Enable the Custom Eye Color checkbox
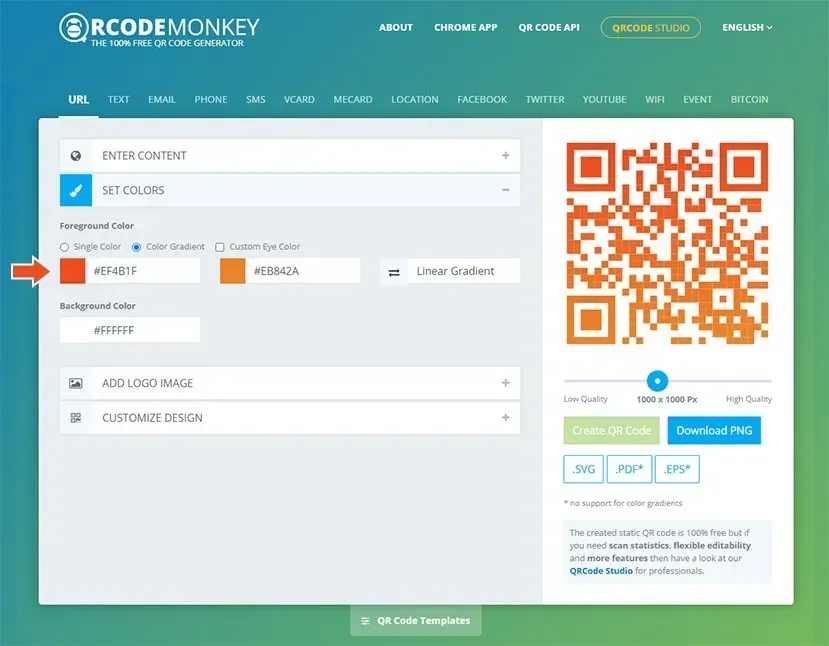Screen dimensions: 829x646 (220, 247)
